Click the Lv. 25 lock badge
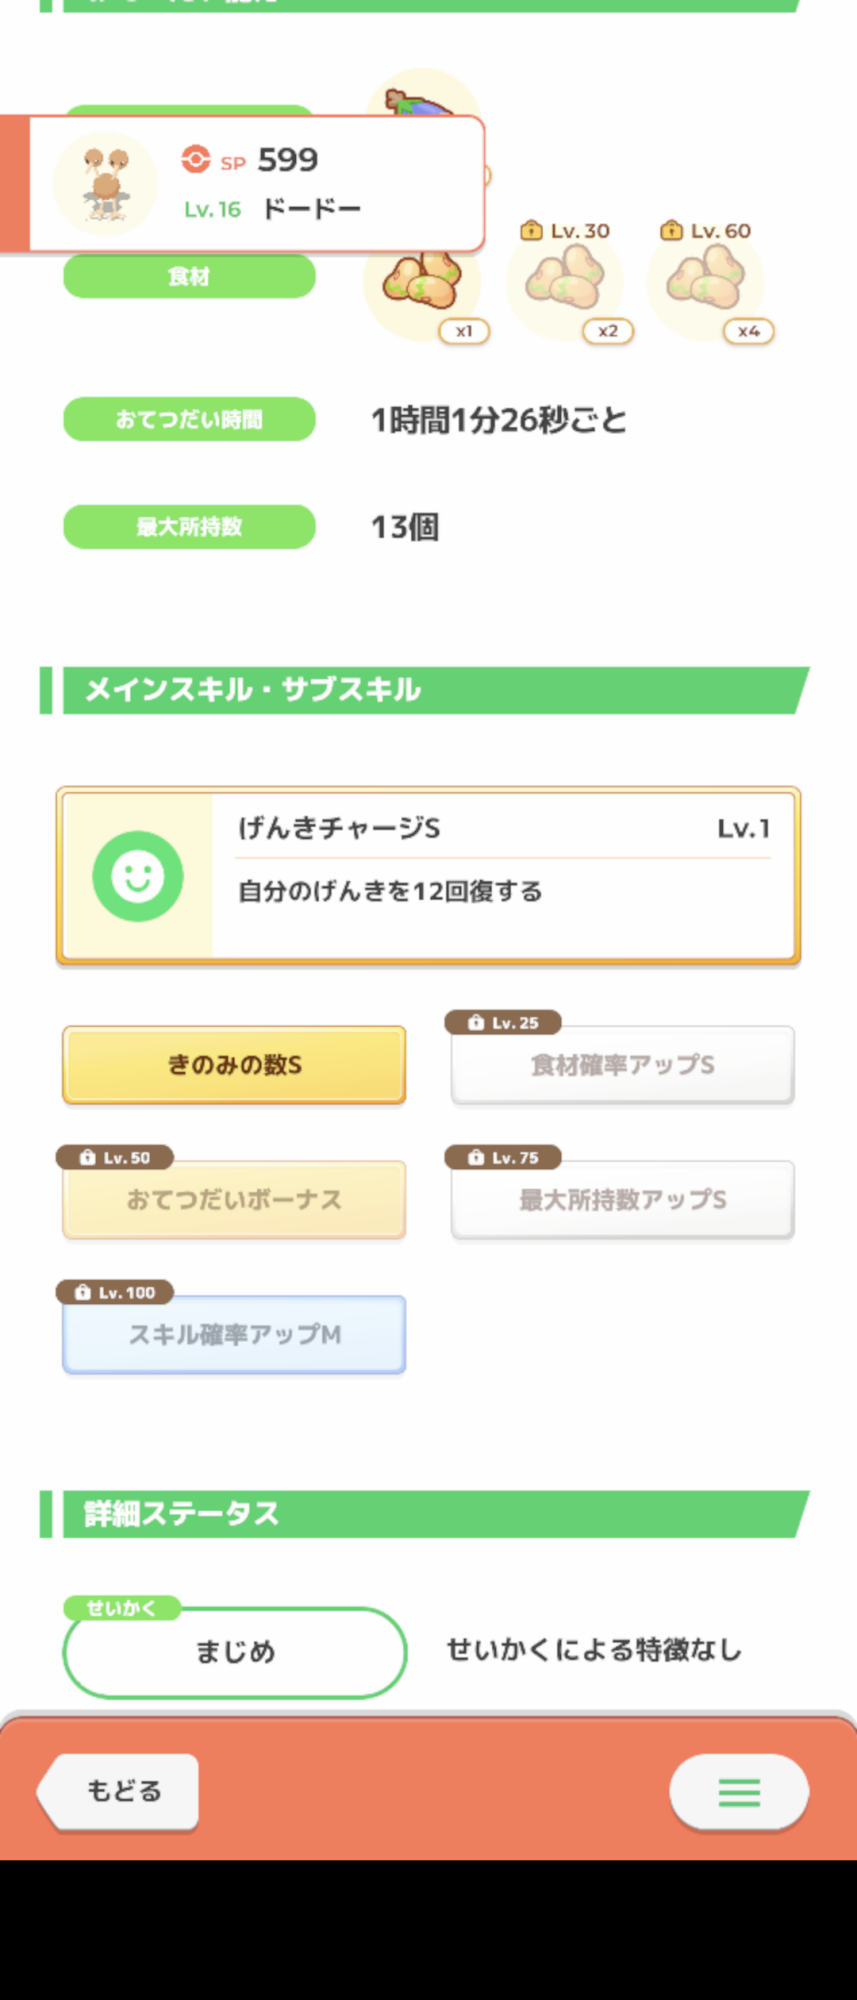 [x=503, y=1022]
